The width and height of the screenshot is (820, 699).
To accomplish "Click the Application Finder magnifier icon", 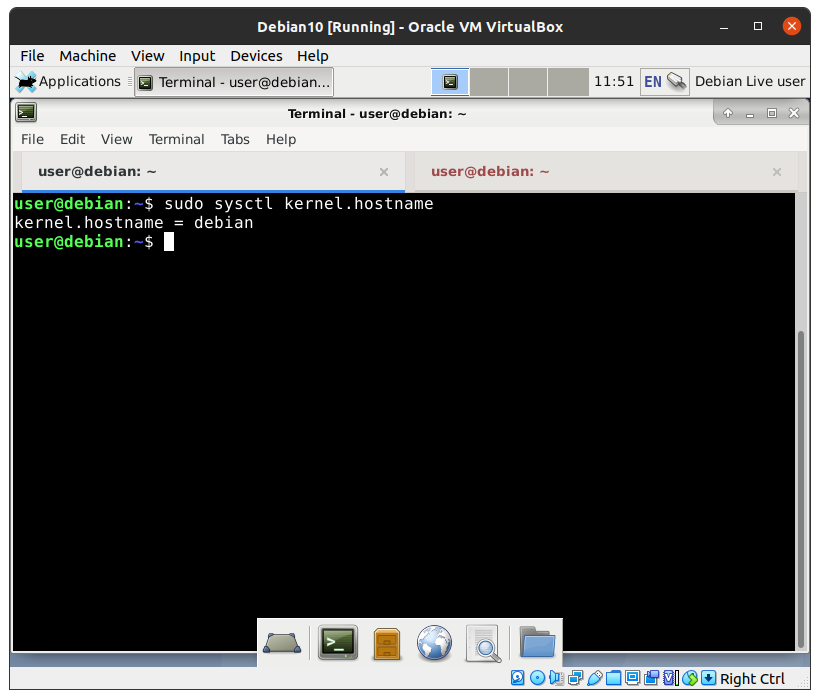I will 483,642.
